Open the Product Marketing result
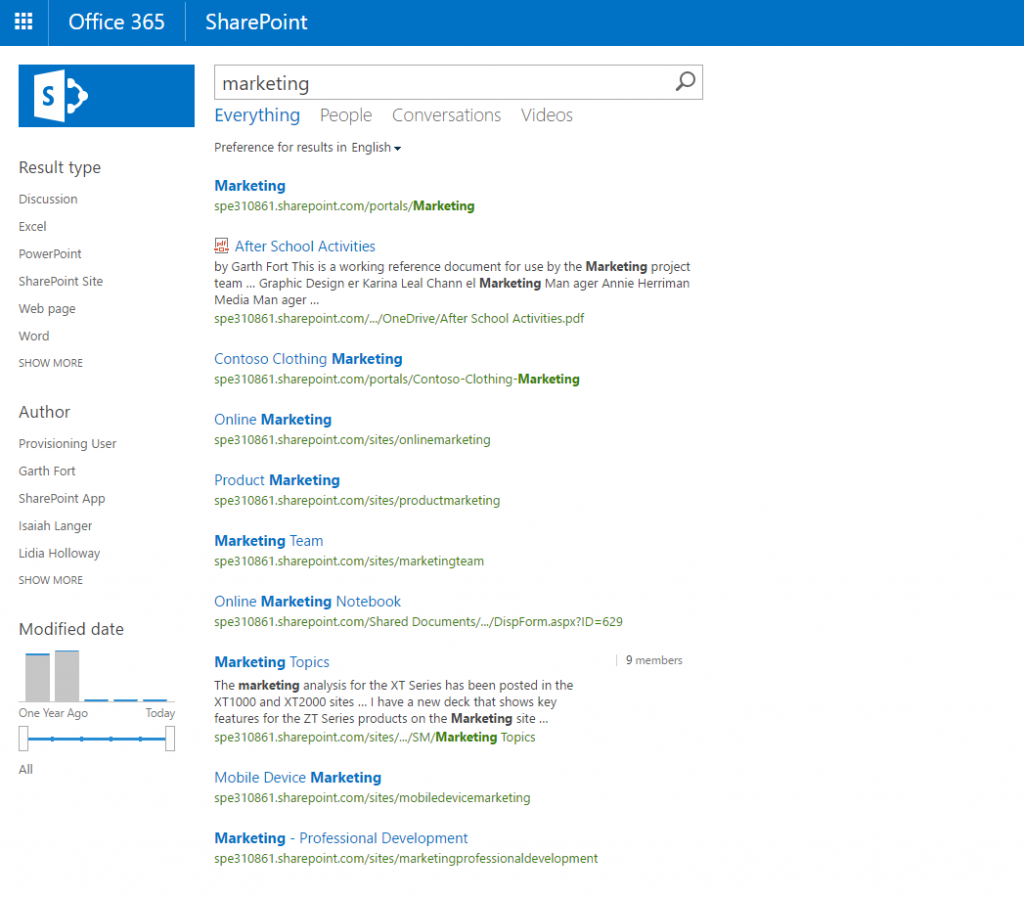Image resolution: width=1024 pixels, height=898 pixels. [x=277, y=480]
